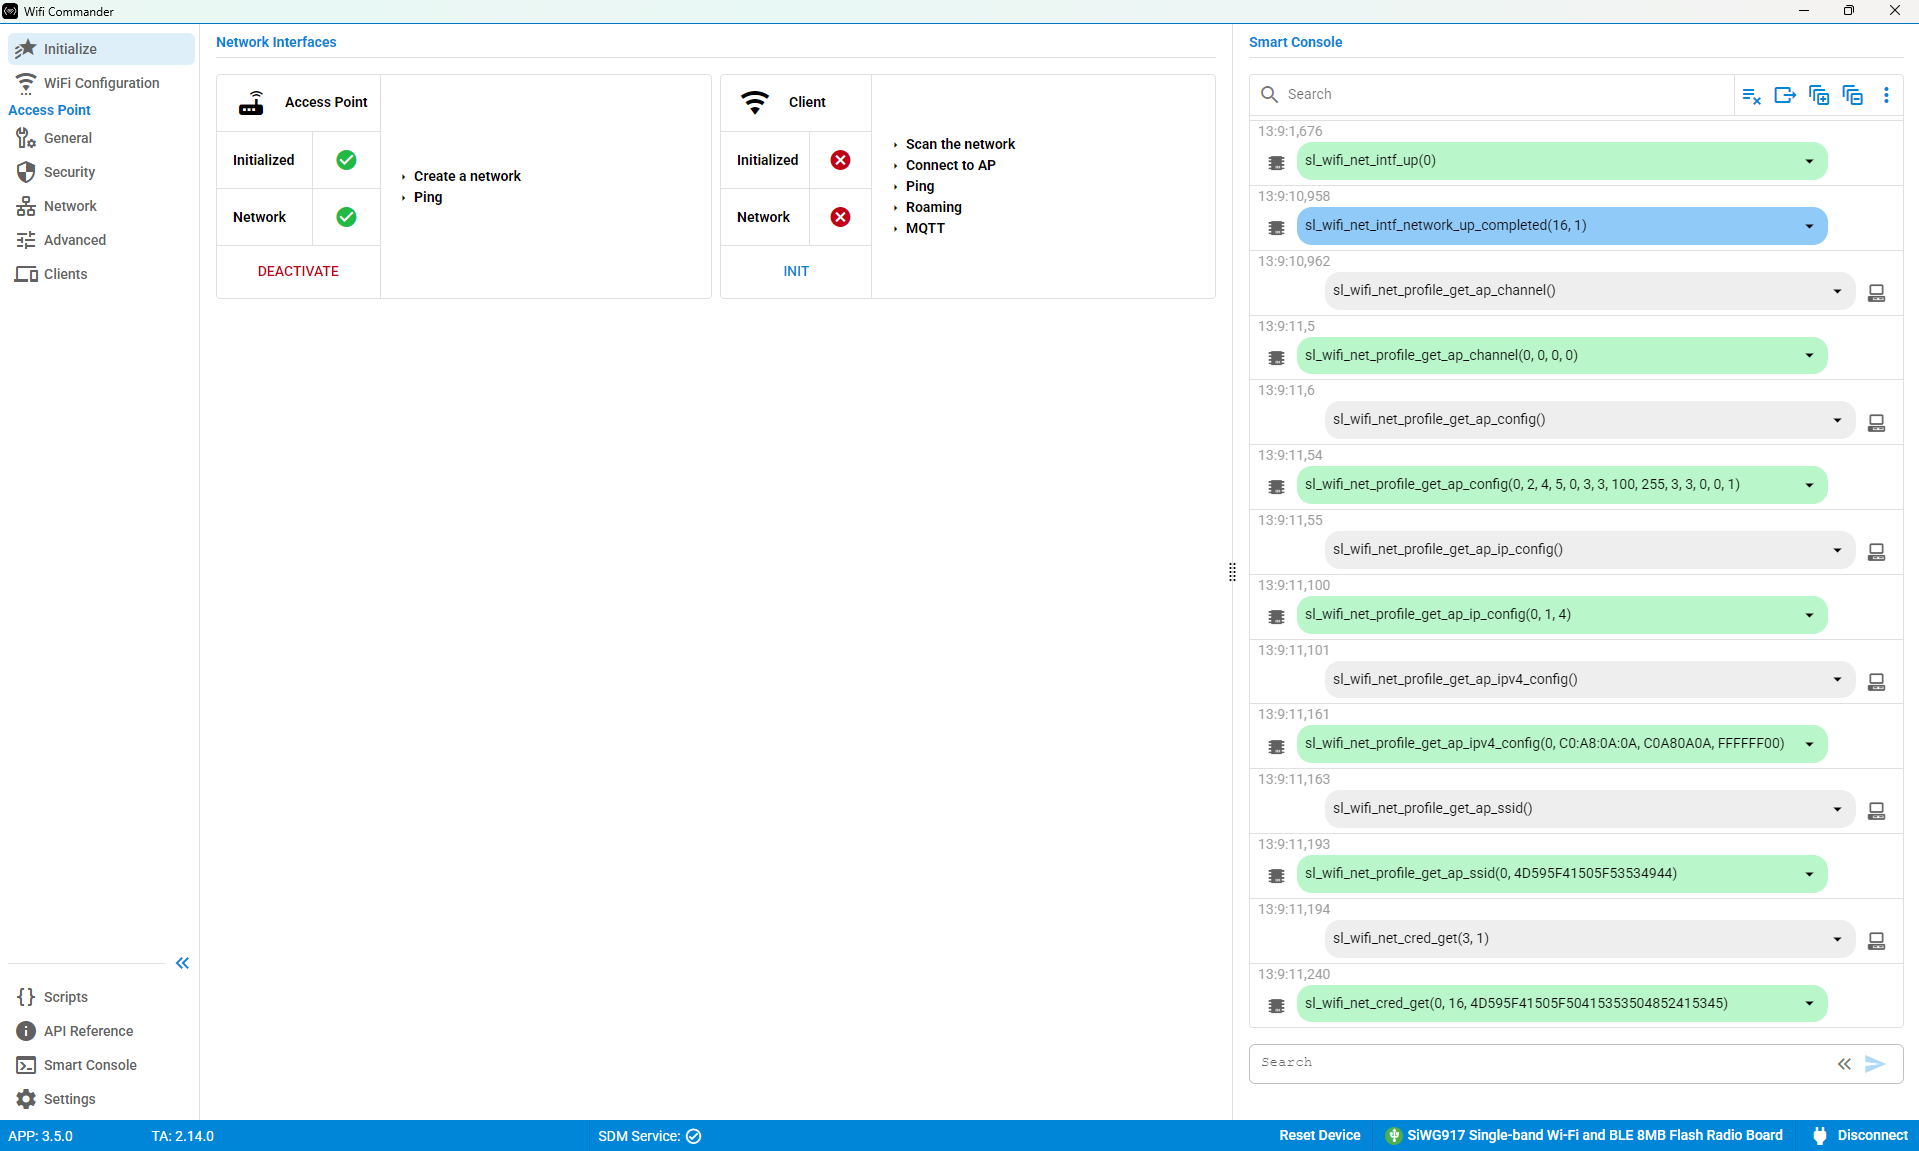The width and height of the screenshot is (1919, 1151).
Task: Click Disconnect in the status bar
Action: tap(1859, 1136)
